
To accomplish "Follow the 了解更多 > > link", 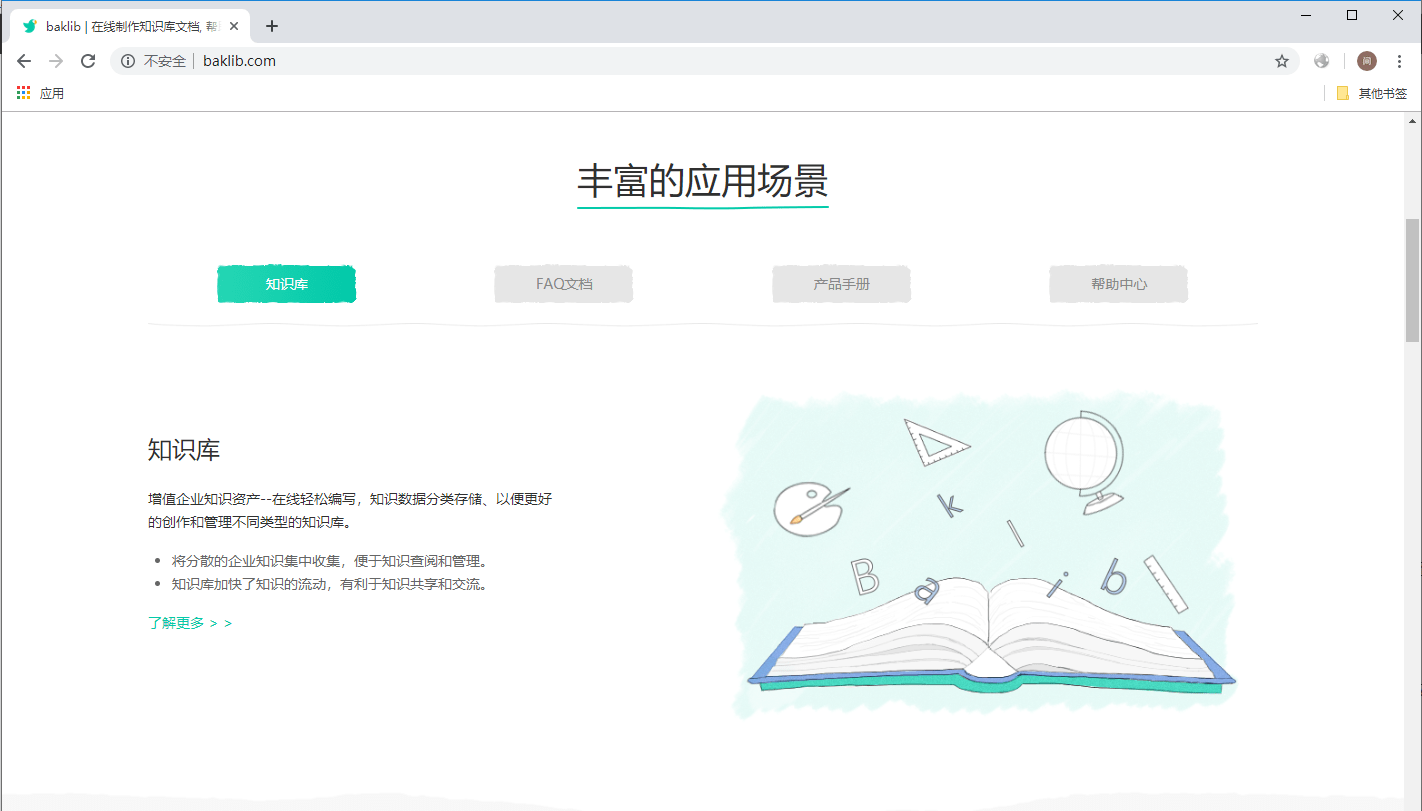I will tap(190, 623).
